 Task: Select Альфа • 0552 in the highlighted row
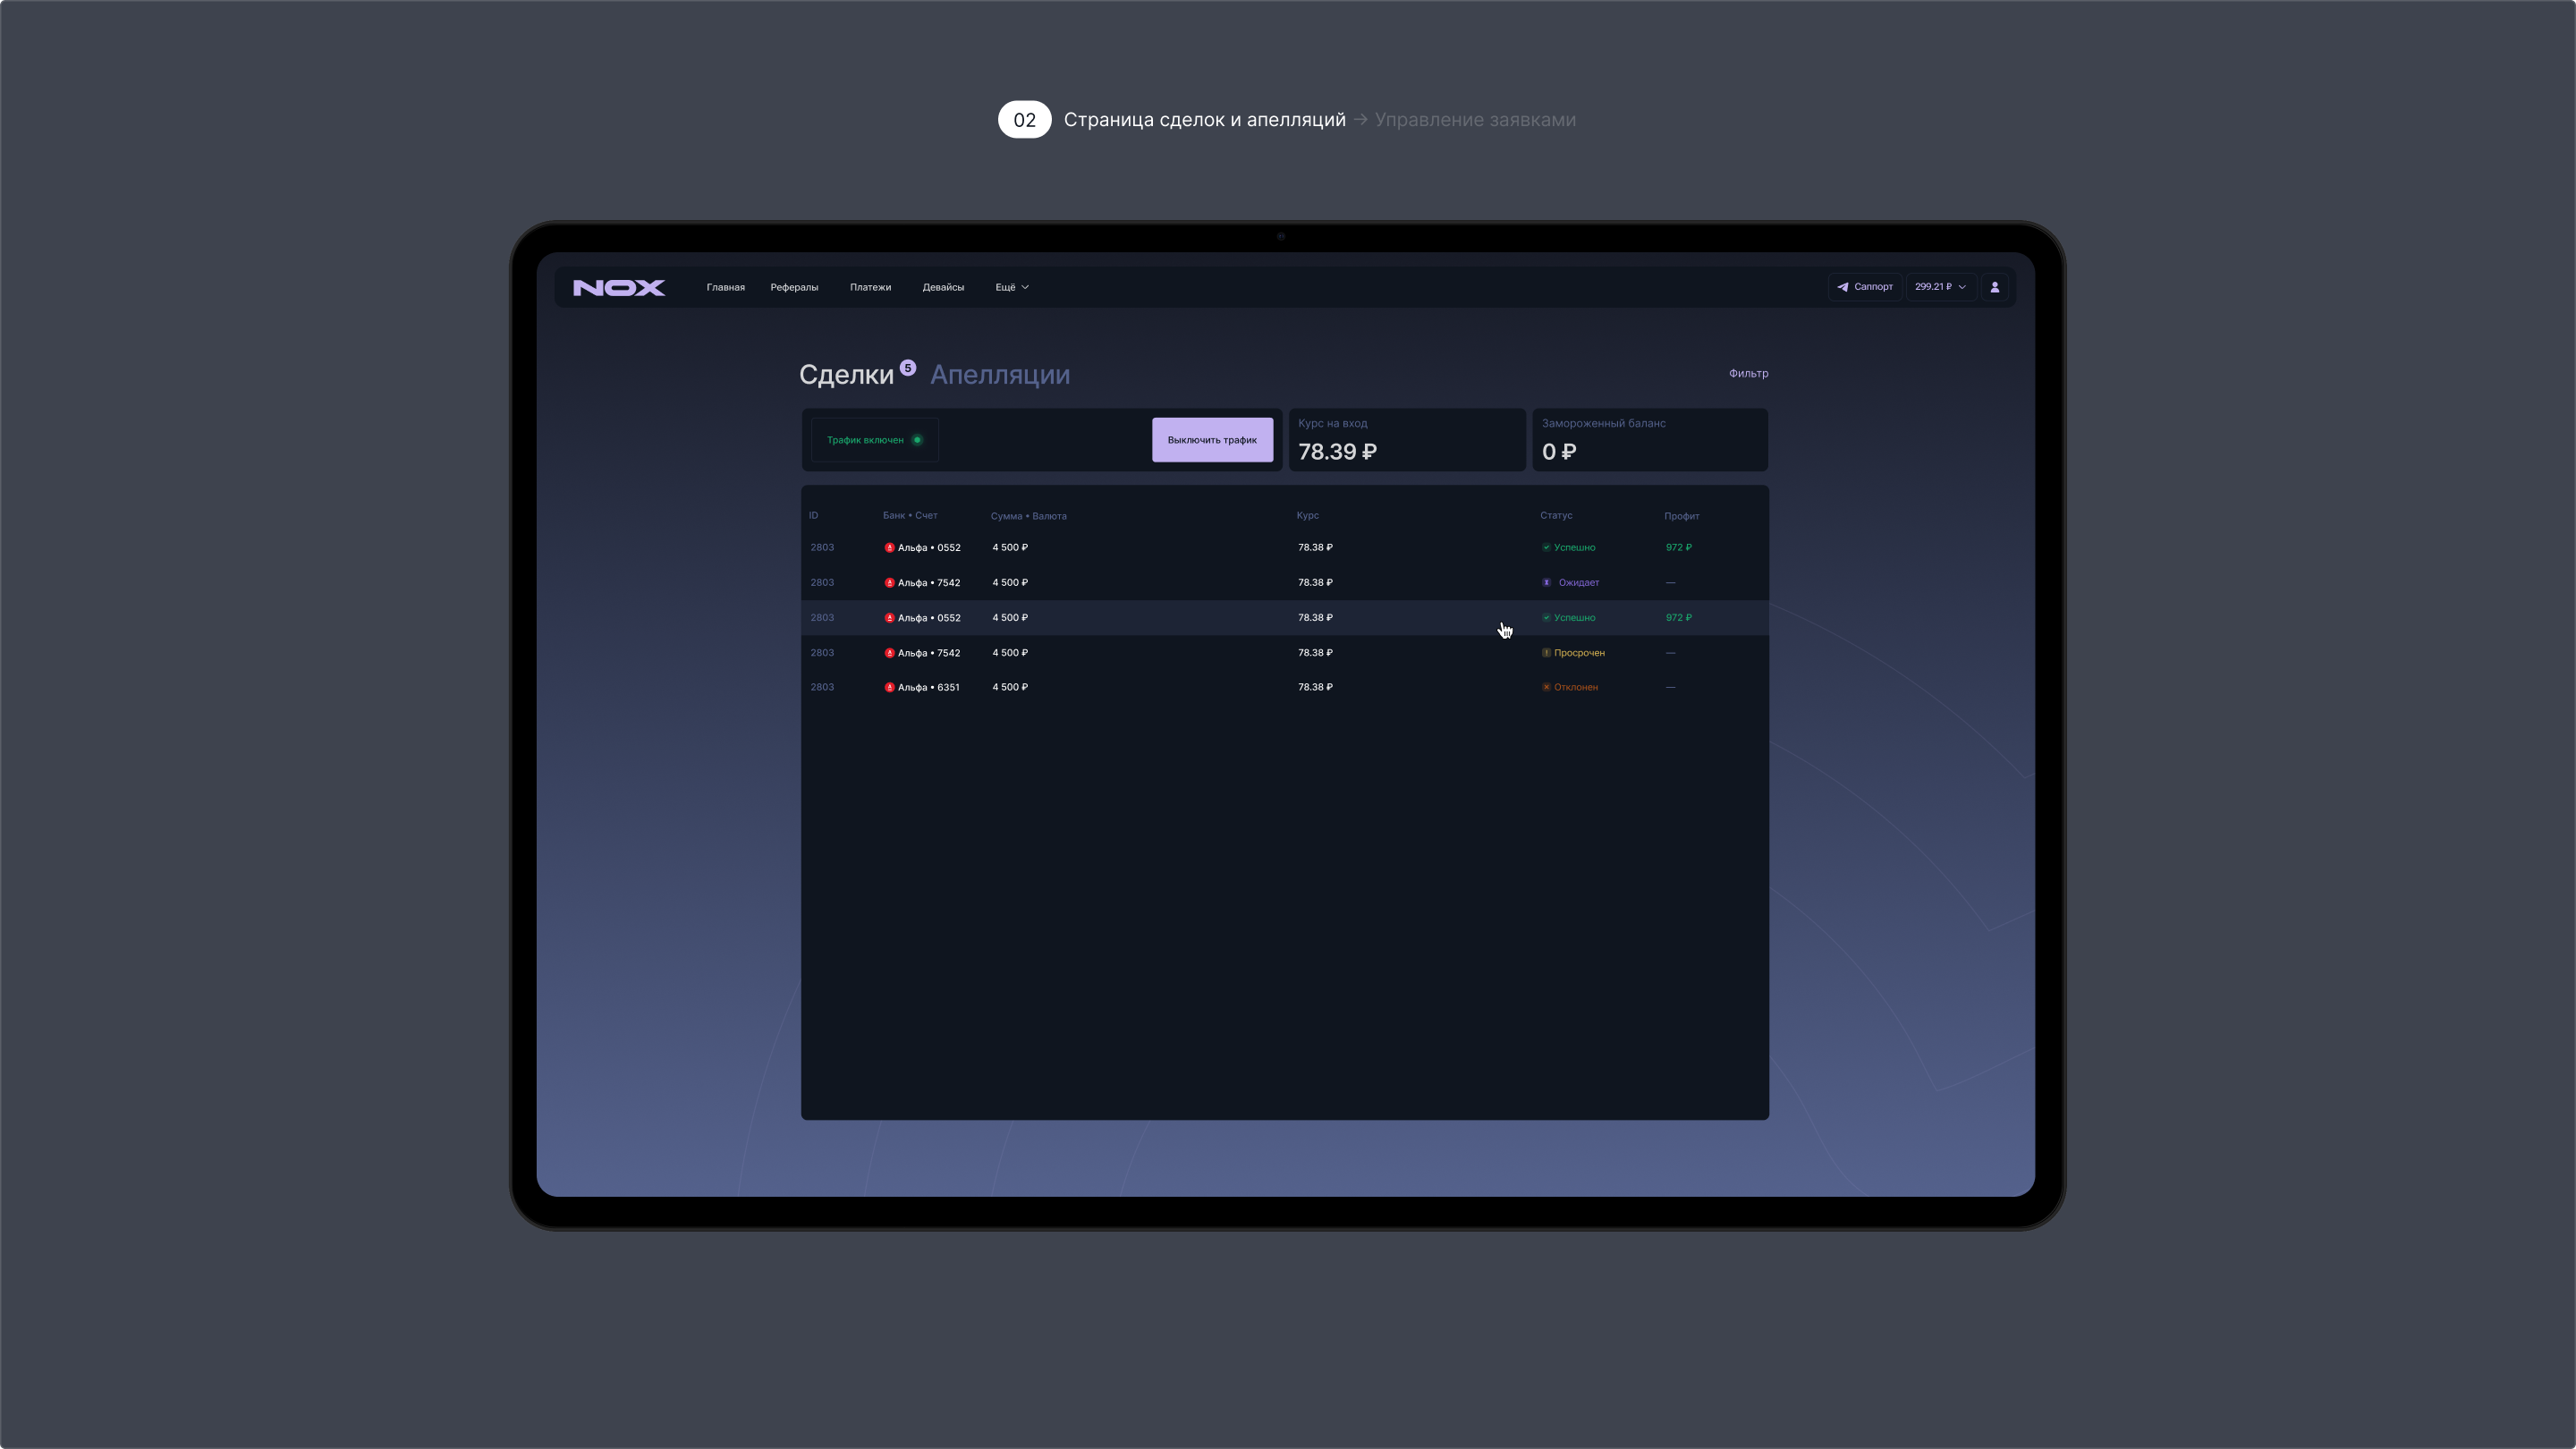pyautogui.click(x=922, y=618)
